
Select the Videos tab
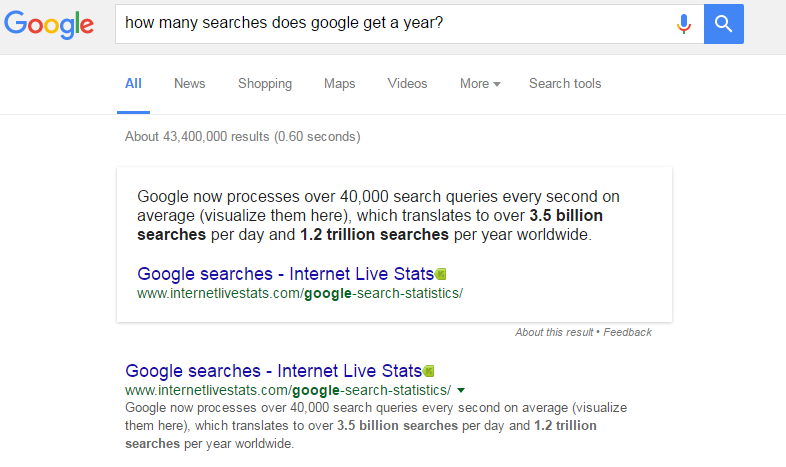[x=407, y=84]
